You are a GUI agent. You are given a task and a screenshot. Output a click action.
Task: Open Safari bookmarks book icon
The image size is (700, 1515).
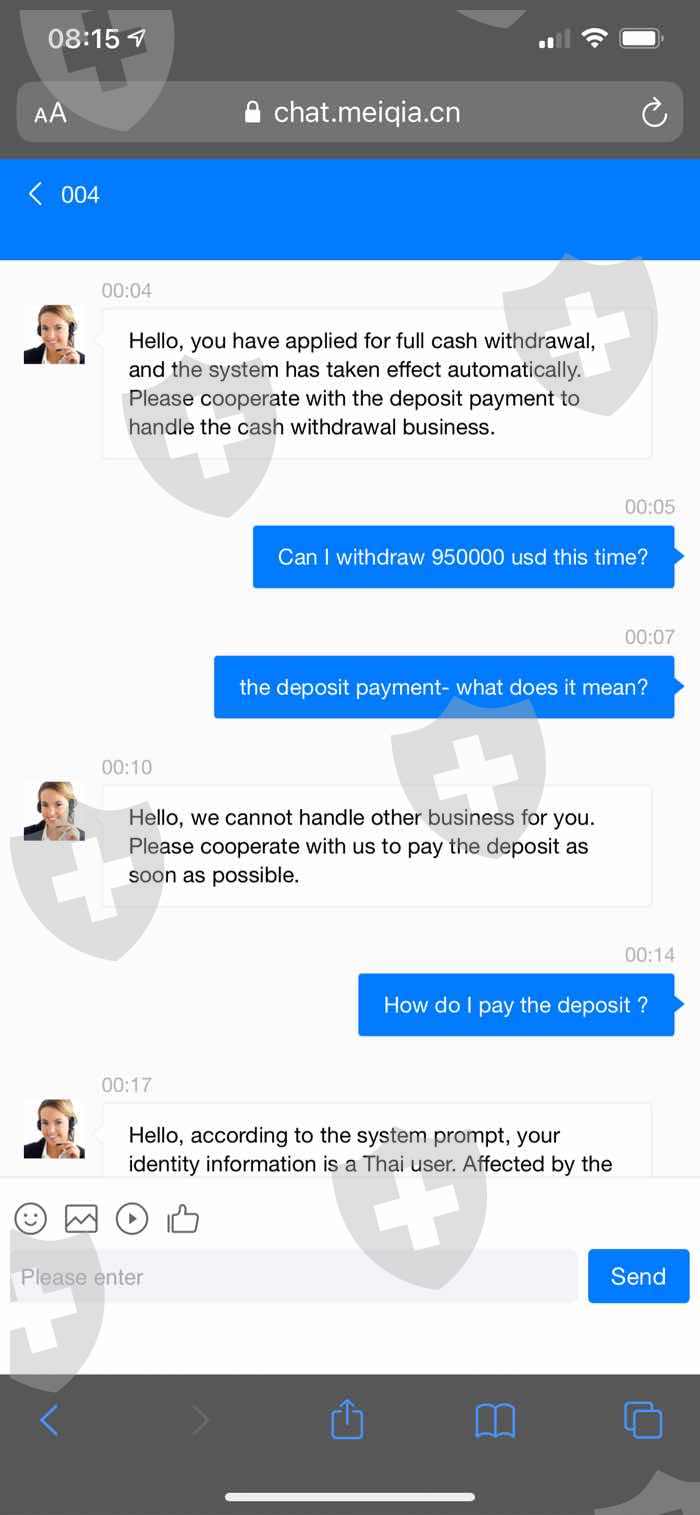[x=495, y=1420]
